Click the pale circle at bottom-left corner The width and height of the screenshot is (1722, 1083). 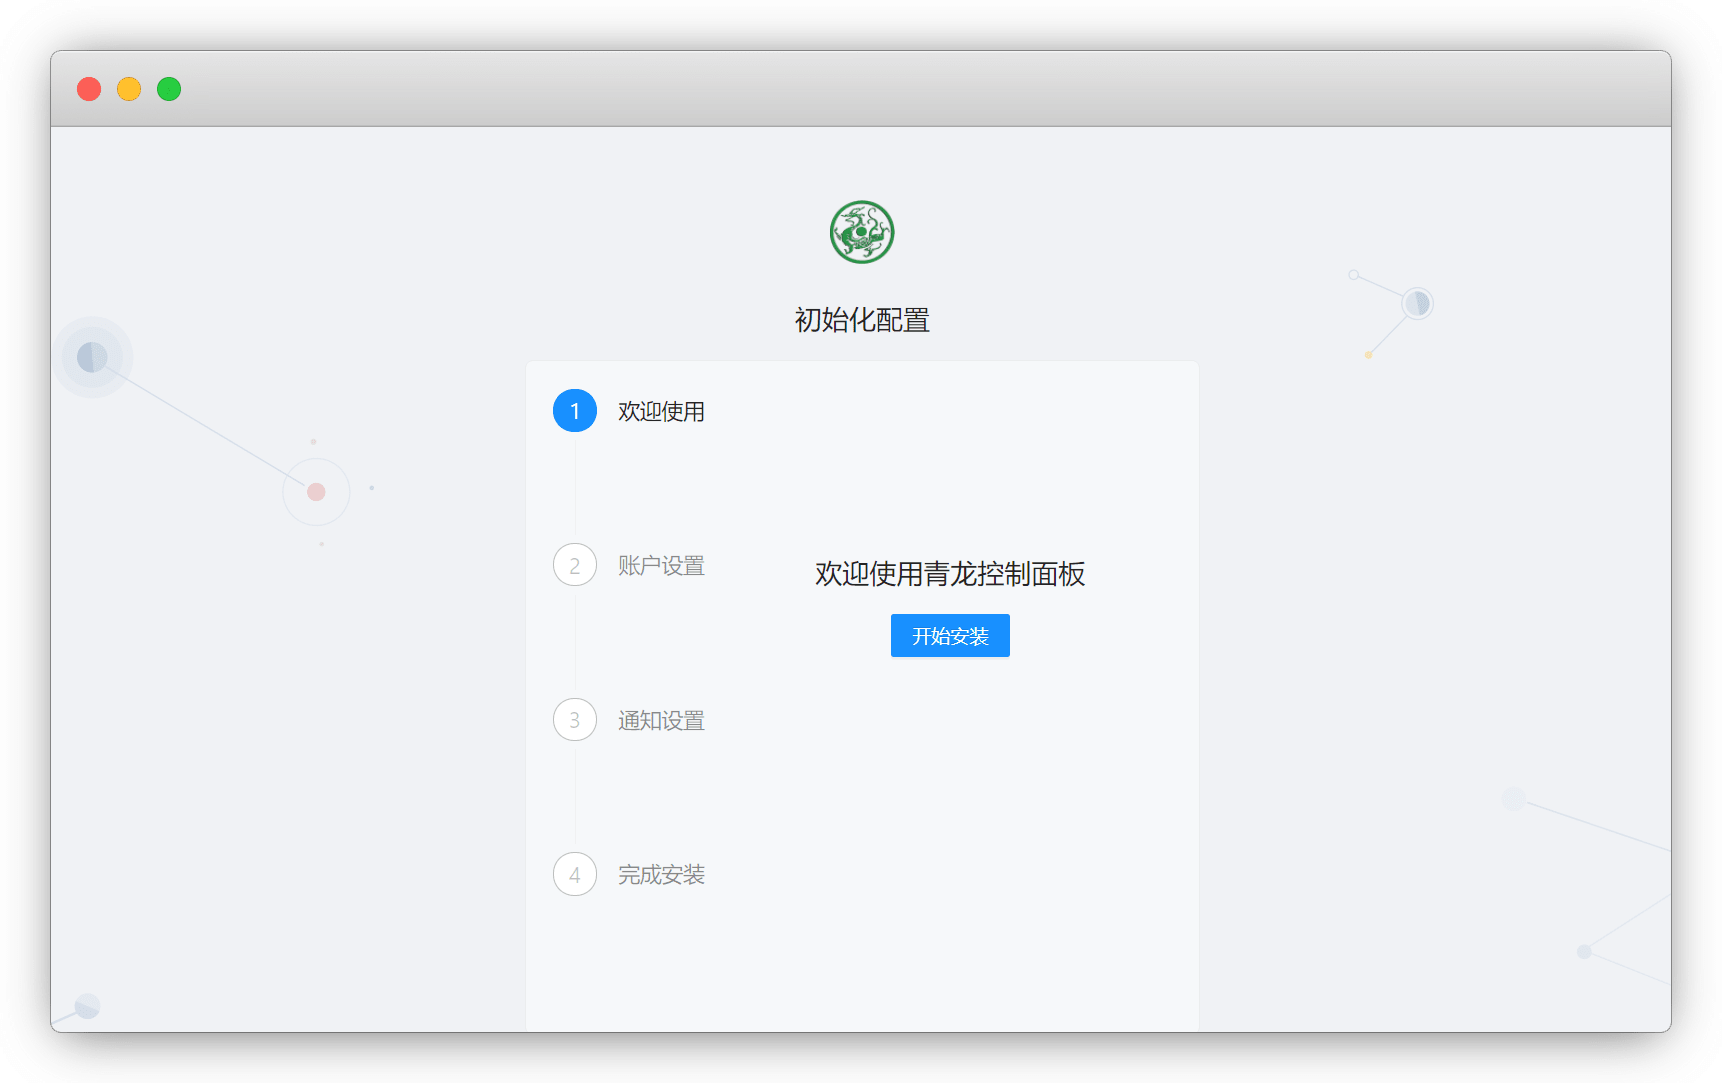[x=87, y=1006]
